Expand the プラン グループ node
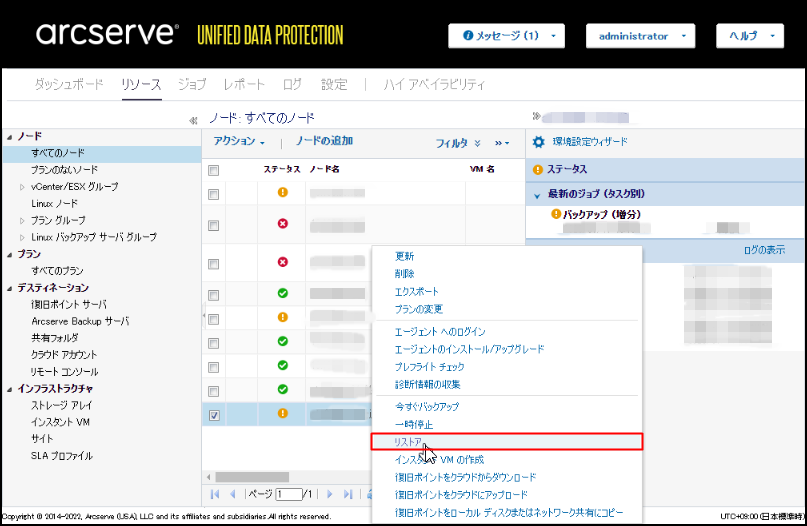 point(22,220)
